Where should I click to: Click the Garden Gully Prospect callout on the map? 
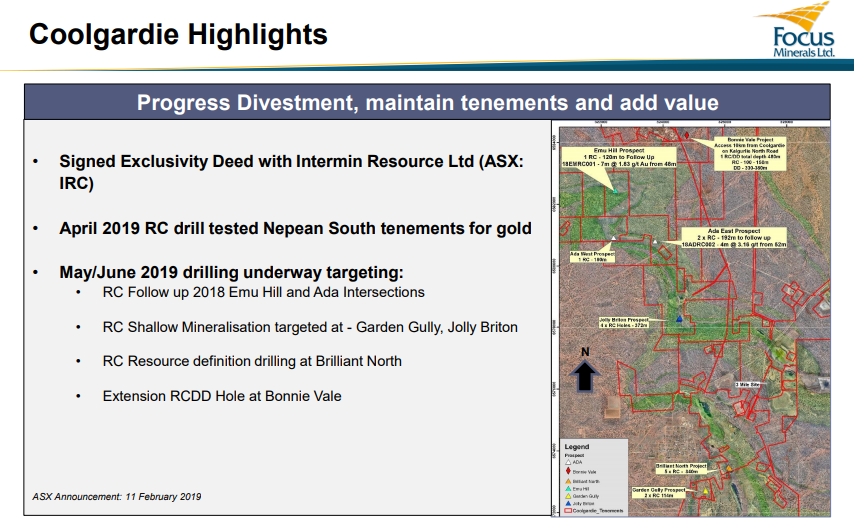658,493
